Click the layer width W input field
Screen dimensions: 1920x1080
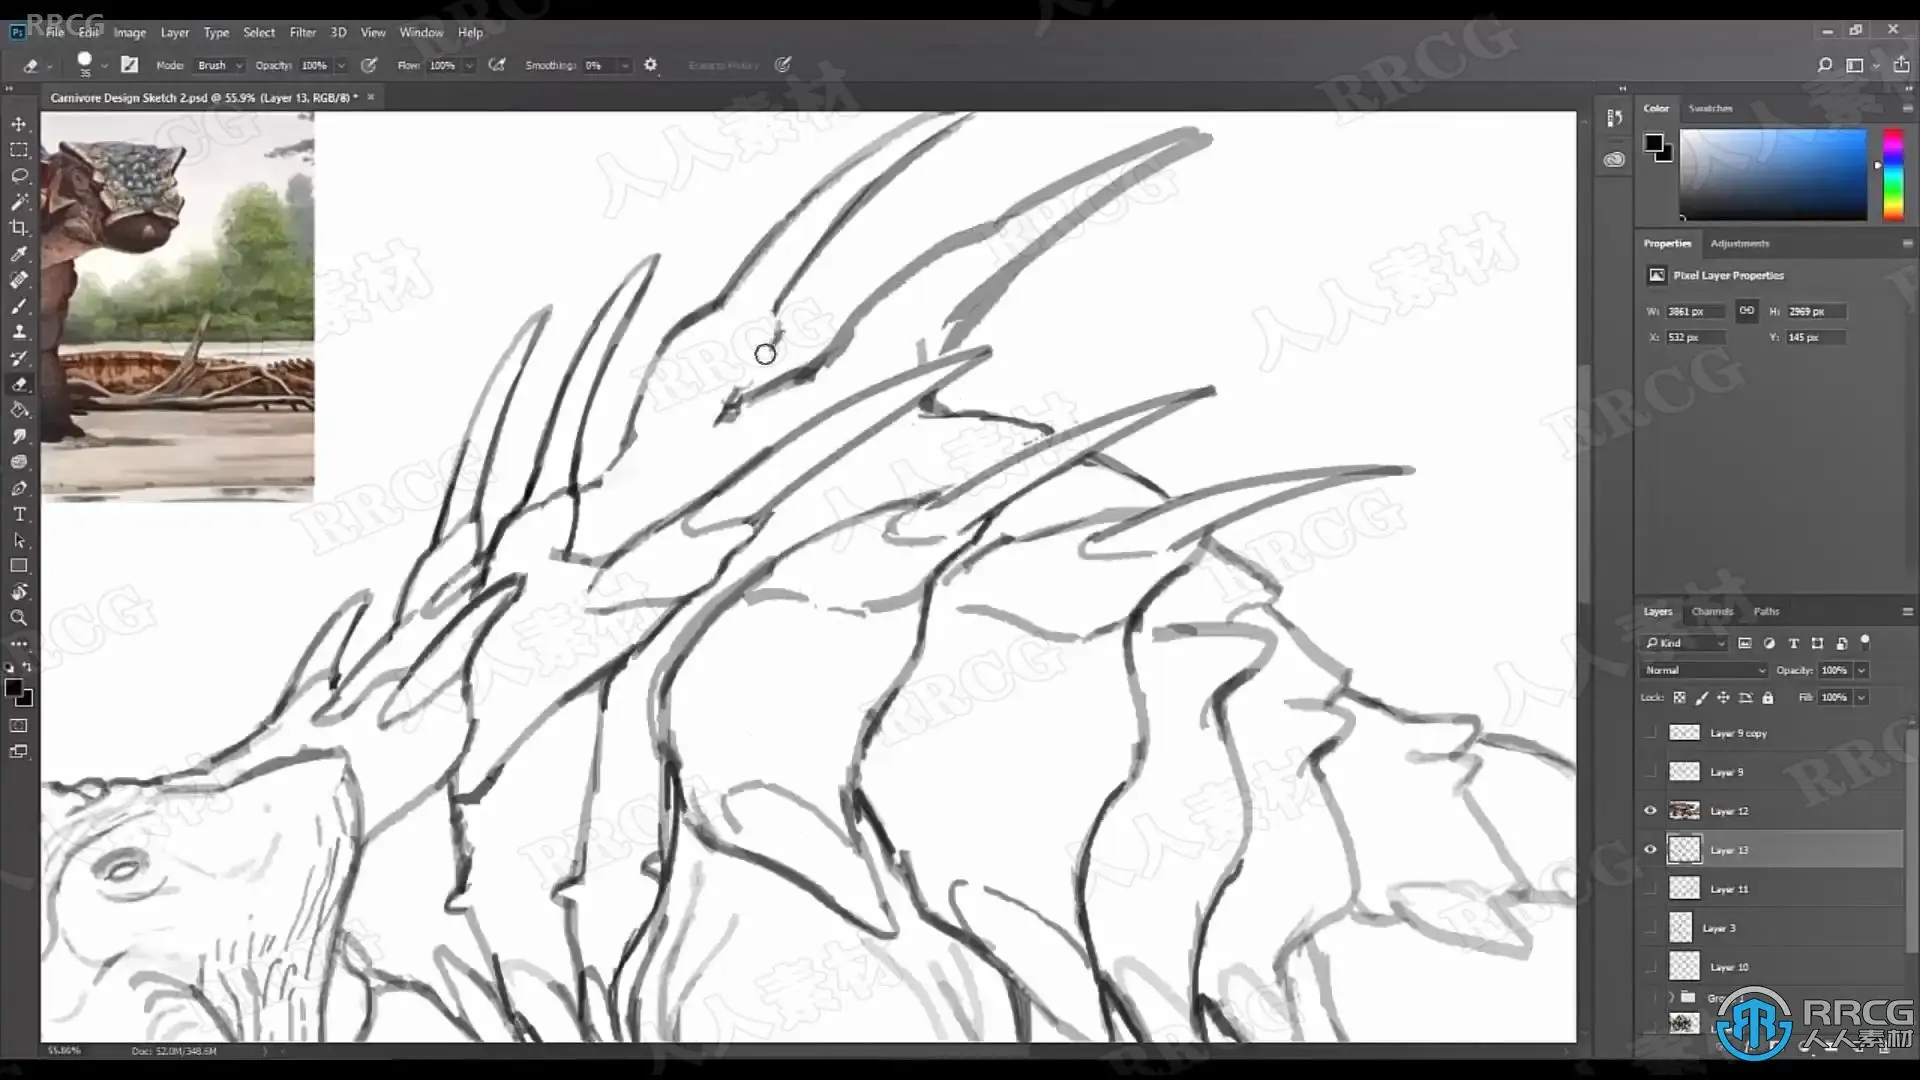tap(1693, 312)
